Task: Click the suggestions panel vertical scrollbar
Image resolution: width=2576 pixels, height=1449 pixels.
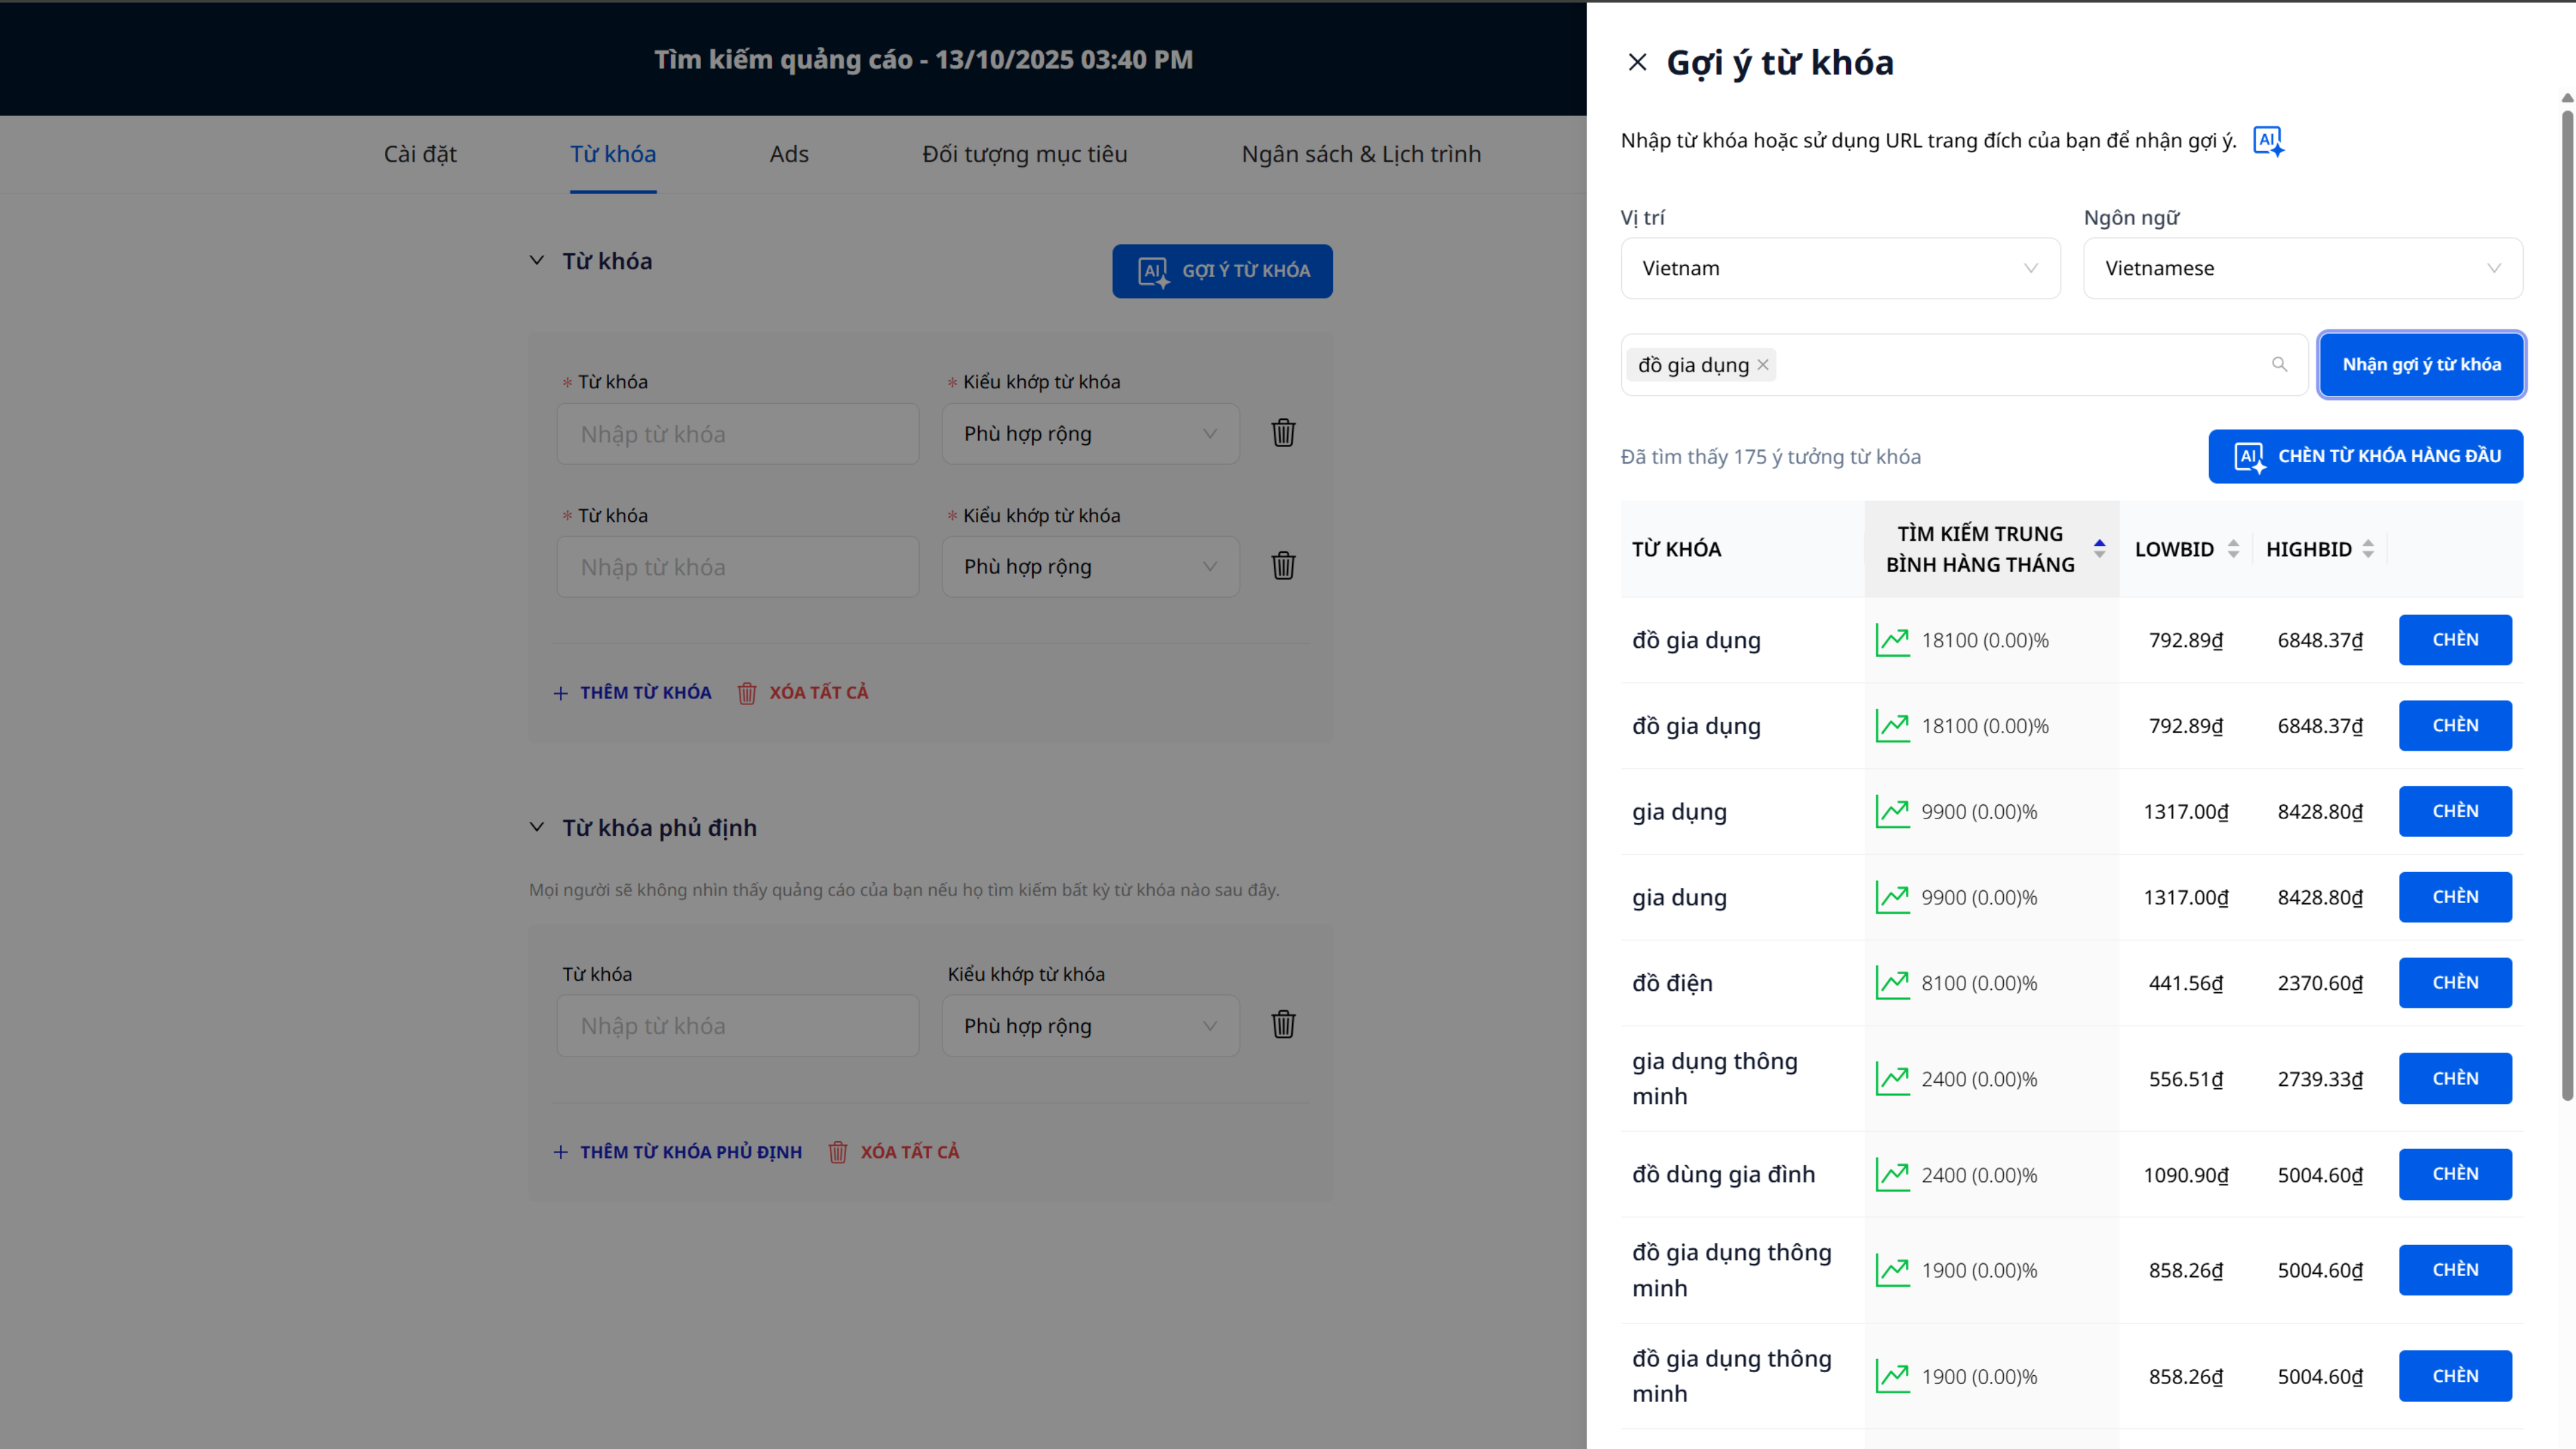Action: (x=2566, y=600)
